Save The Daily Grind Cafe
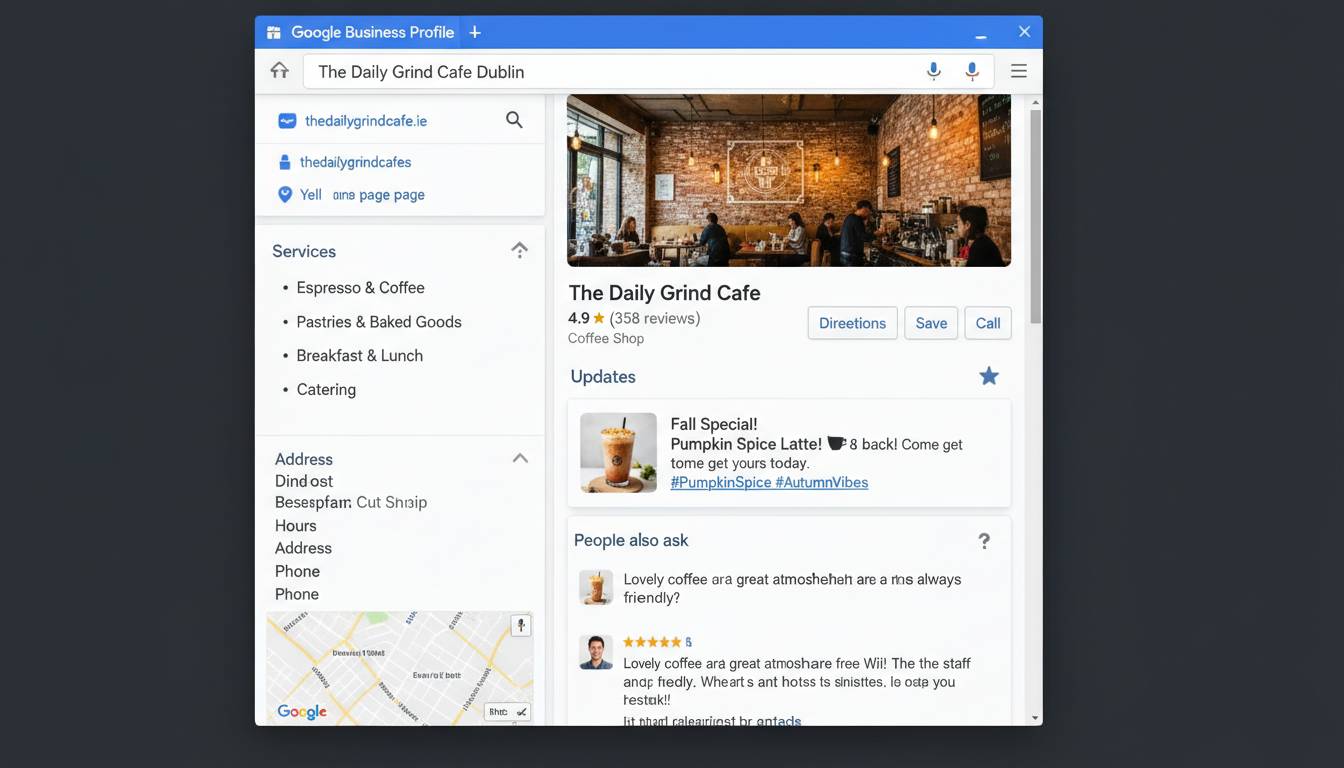 [x=931, y=323]
